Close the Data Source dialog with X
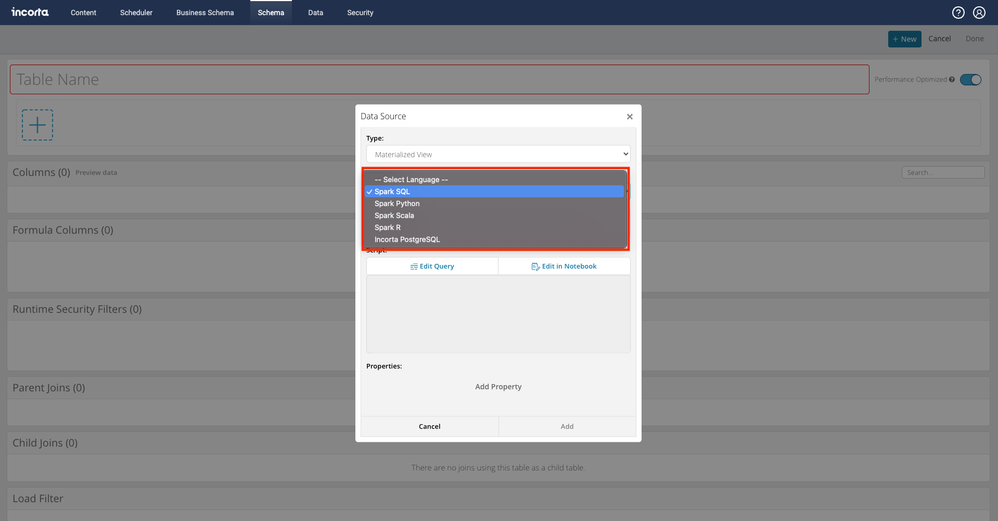Screen dimensions: 998x521 (x=629, y=117)
